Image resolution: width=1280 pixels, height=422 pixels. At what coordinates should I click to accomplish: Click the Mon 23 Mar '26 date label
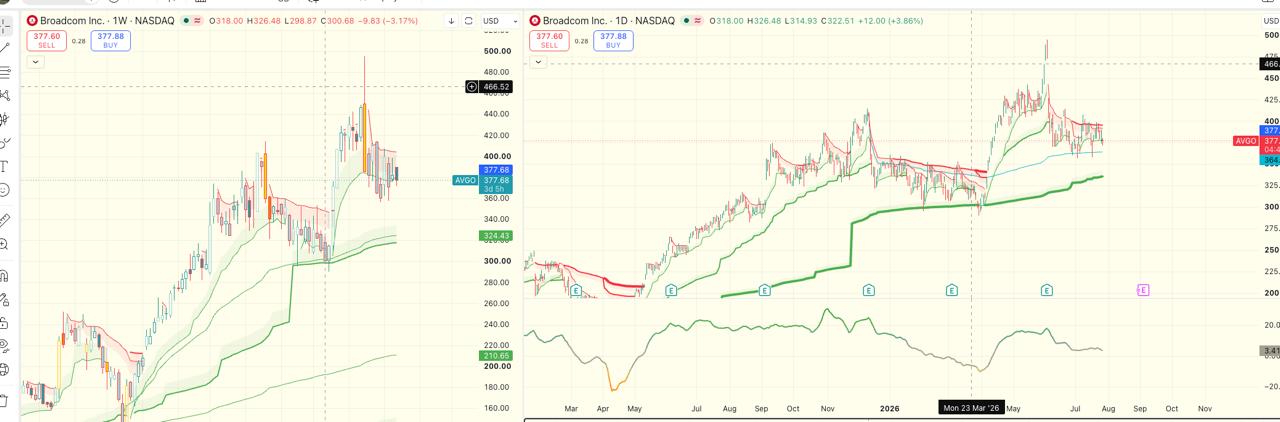[971, 408]
